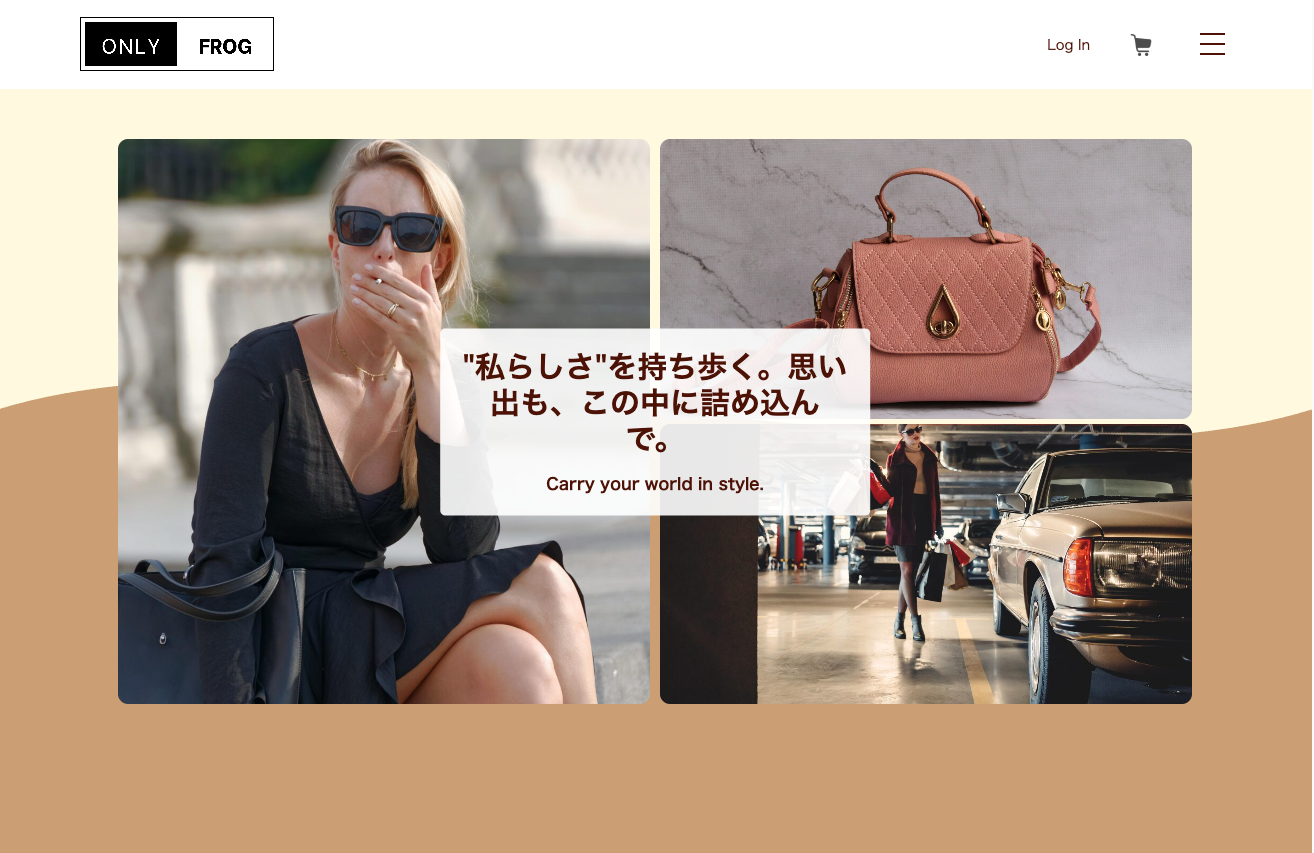
Task: Click the handbag's top carry handle
Action: pos(929,194)
